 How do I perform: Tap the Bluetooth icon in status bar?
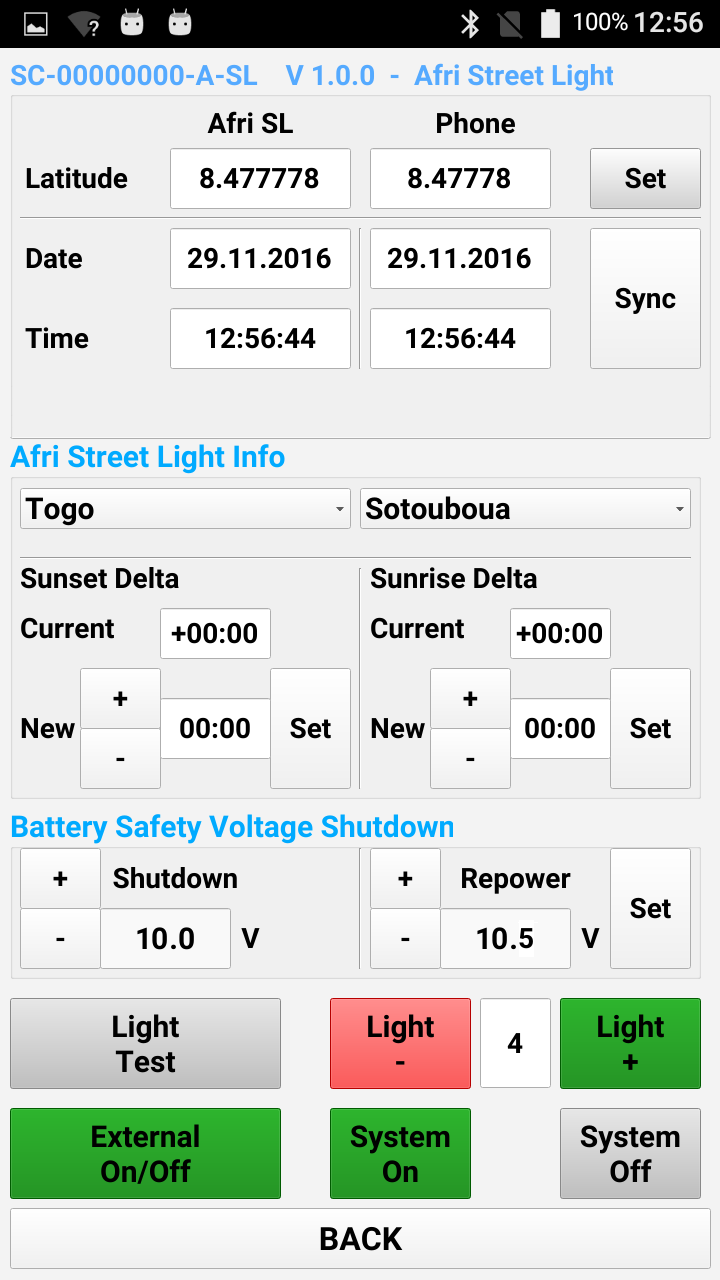[469, 23]
